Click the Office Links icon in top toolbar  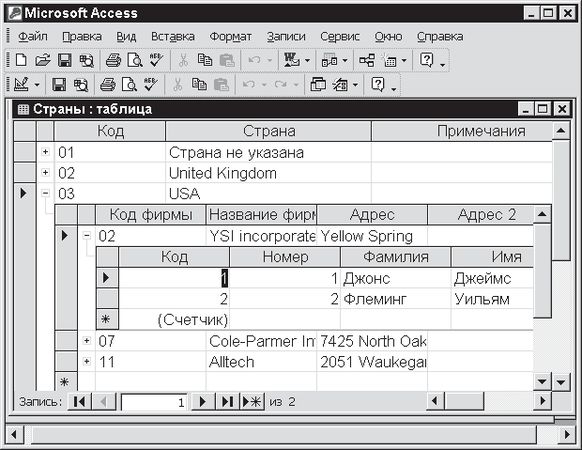click(x=292, y=60)
